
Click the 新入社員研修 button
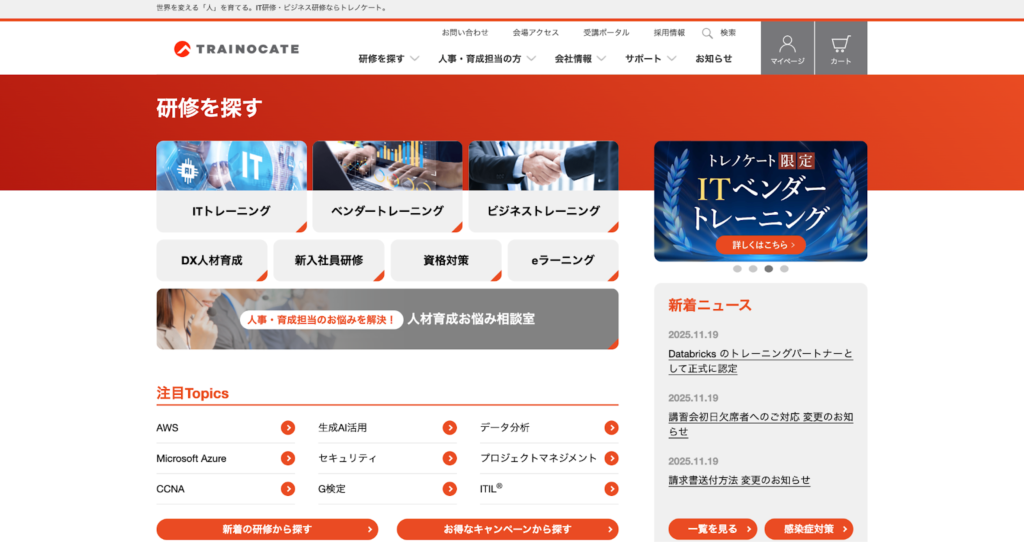point(328,260)
